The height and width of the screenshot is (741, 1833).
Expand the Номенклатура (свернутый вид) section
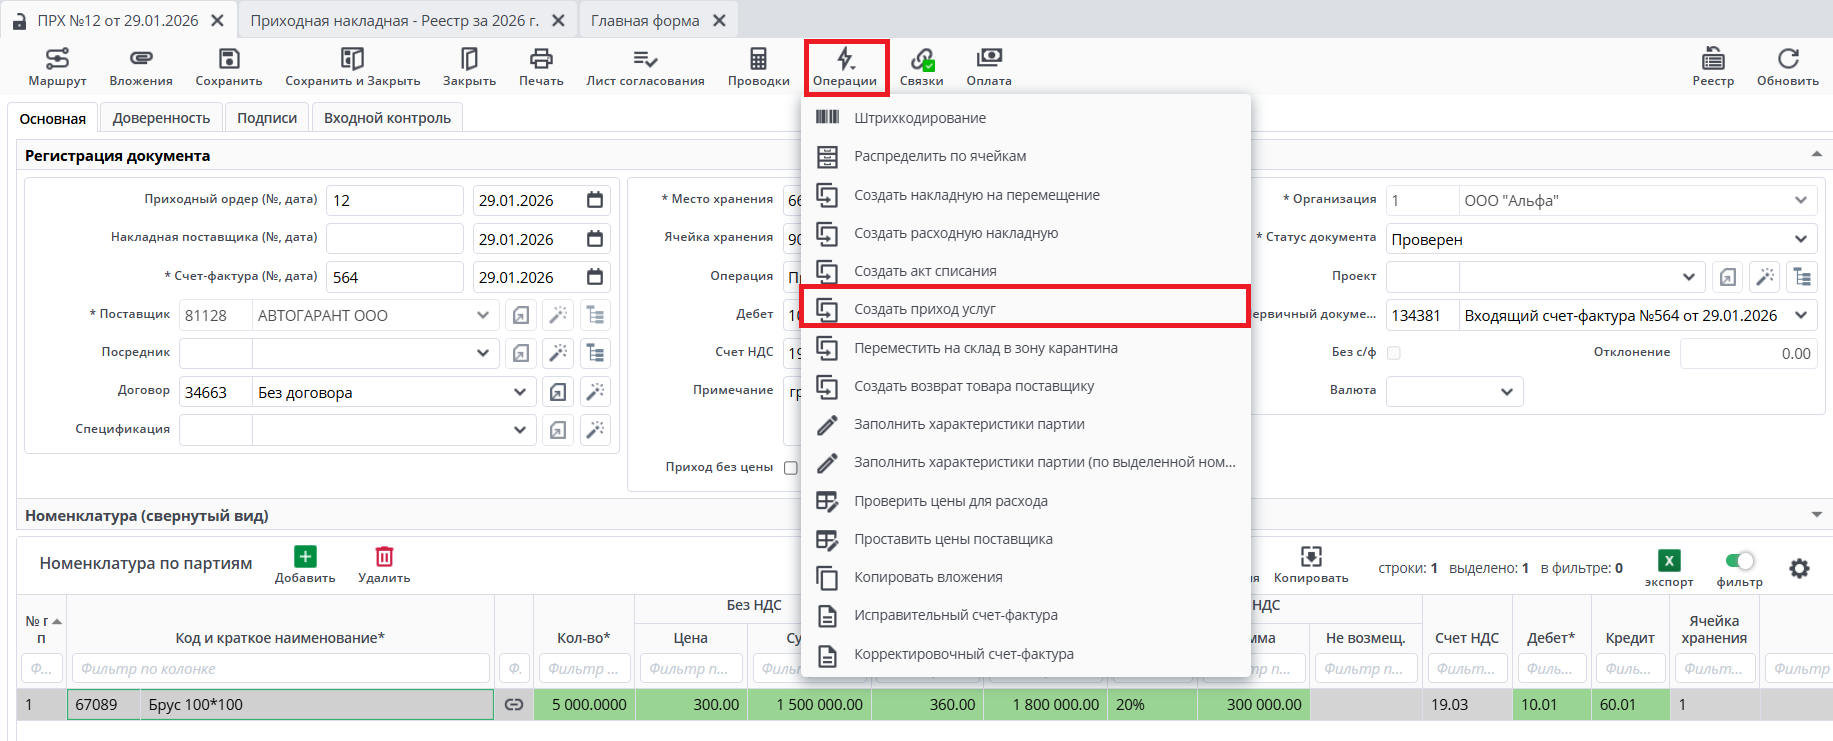click(1817, 515)
